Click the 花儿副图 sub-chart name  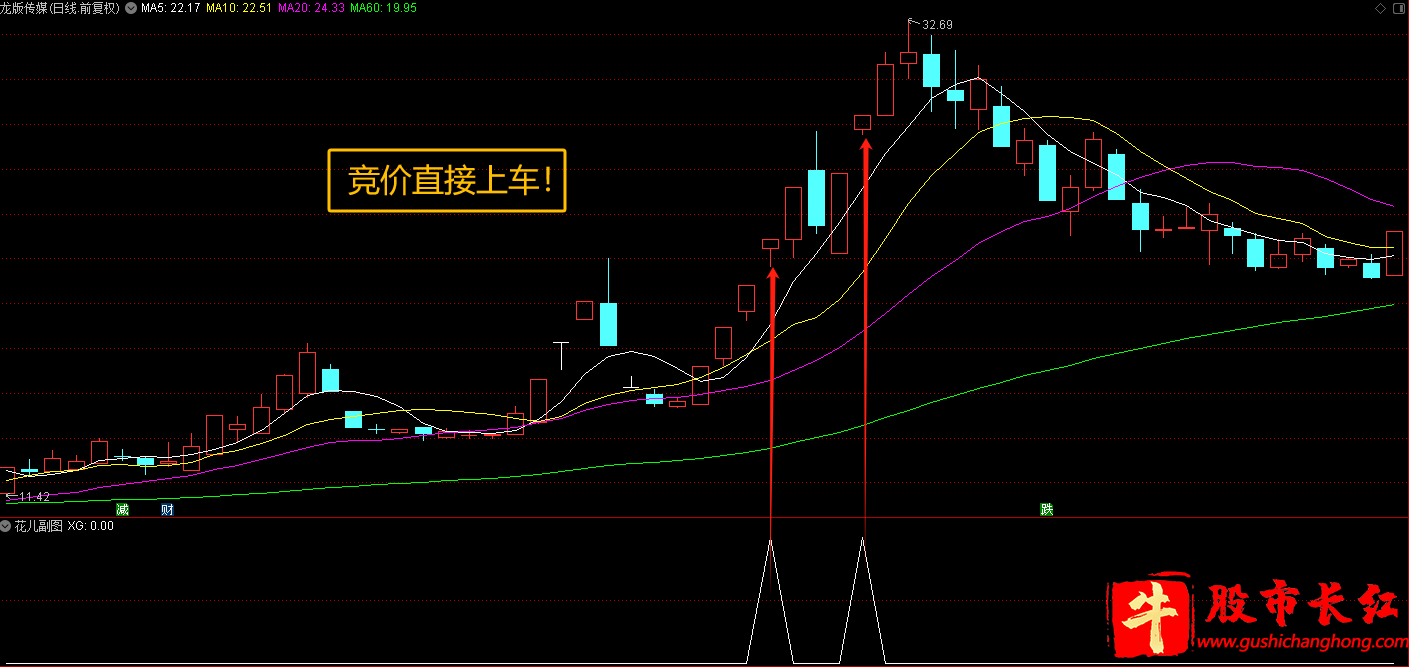(x=39, y=526)
